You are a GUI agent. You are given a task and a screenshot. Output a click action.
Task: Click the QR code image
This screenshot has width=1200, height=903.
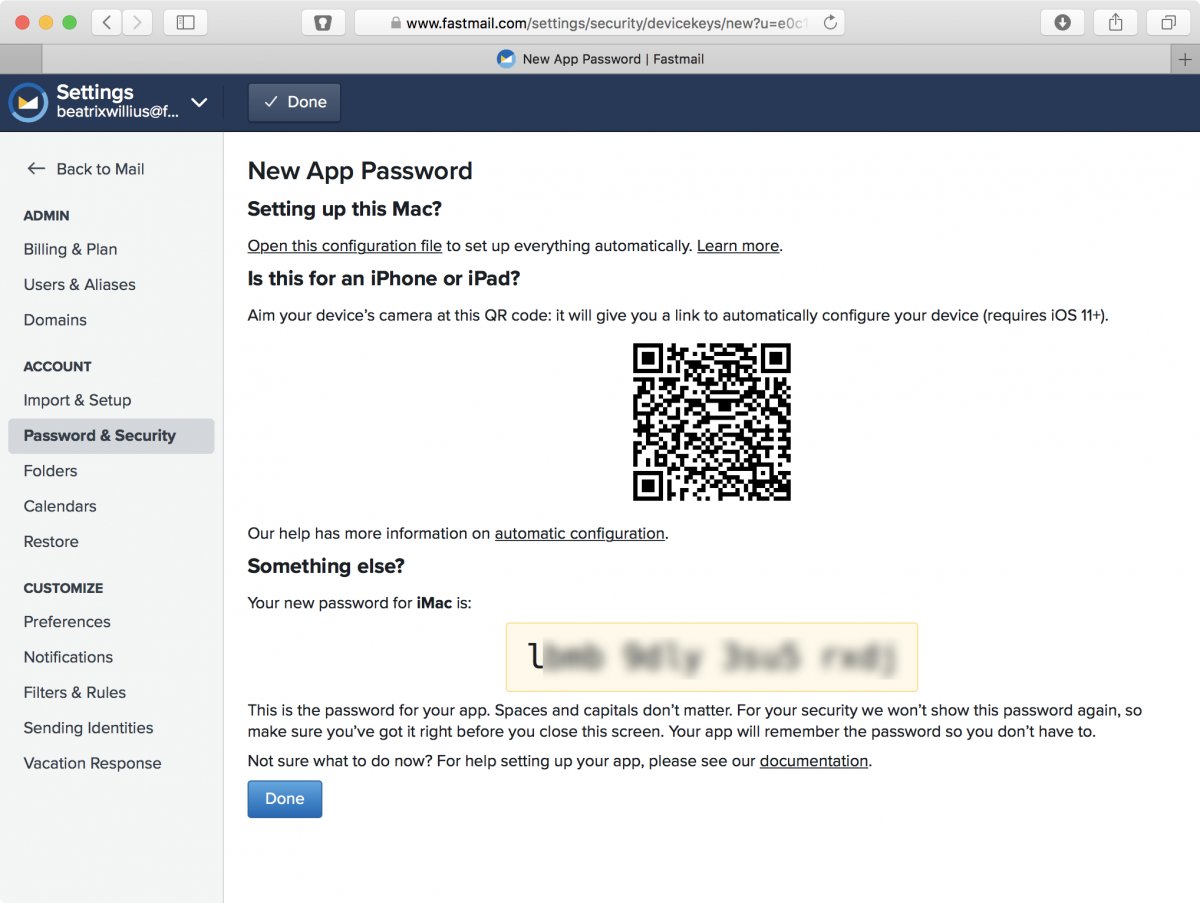712,422
